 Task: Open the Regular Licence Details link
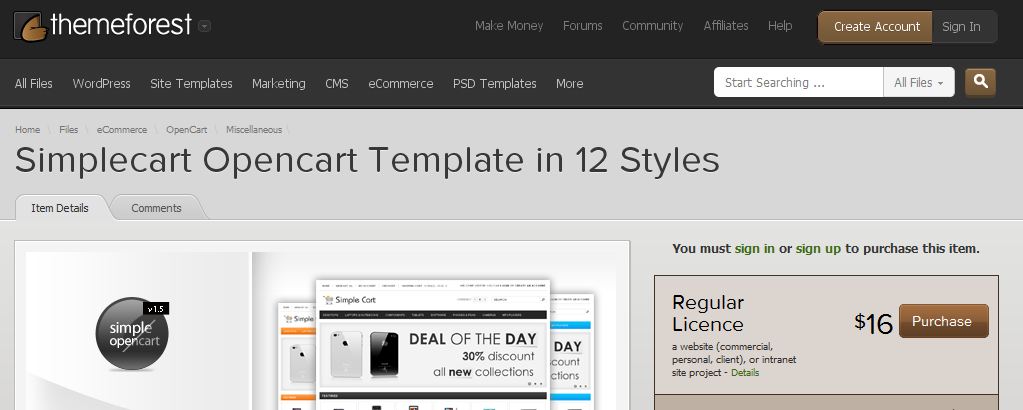point(745,373)
